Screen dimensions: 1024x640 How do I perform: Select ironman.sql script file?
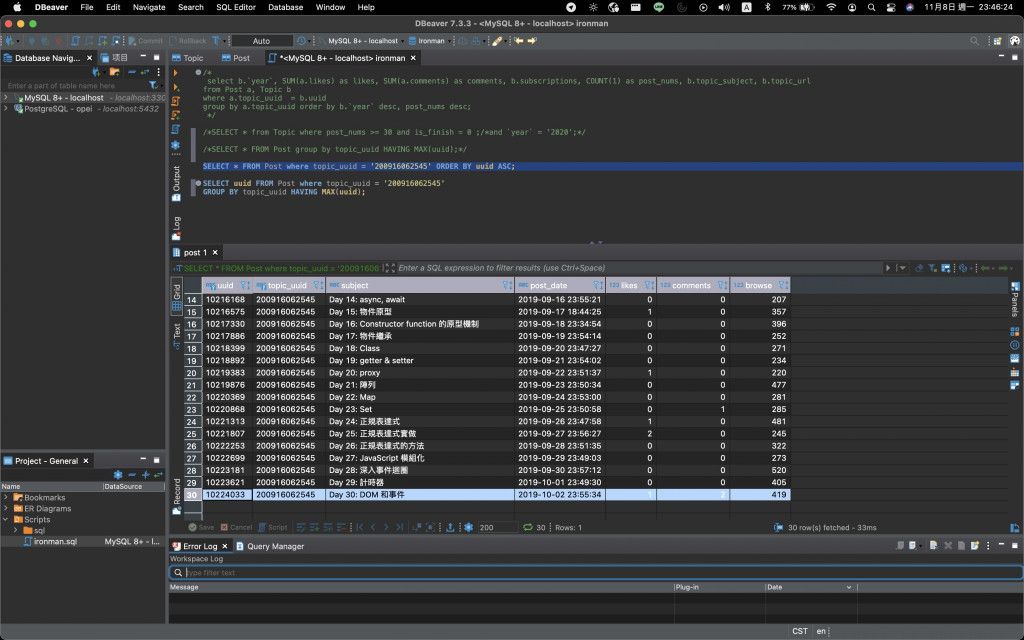(x=56, y=541)
